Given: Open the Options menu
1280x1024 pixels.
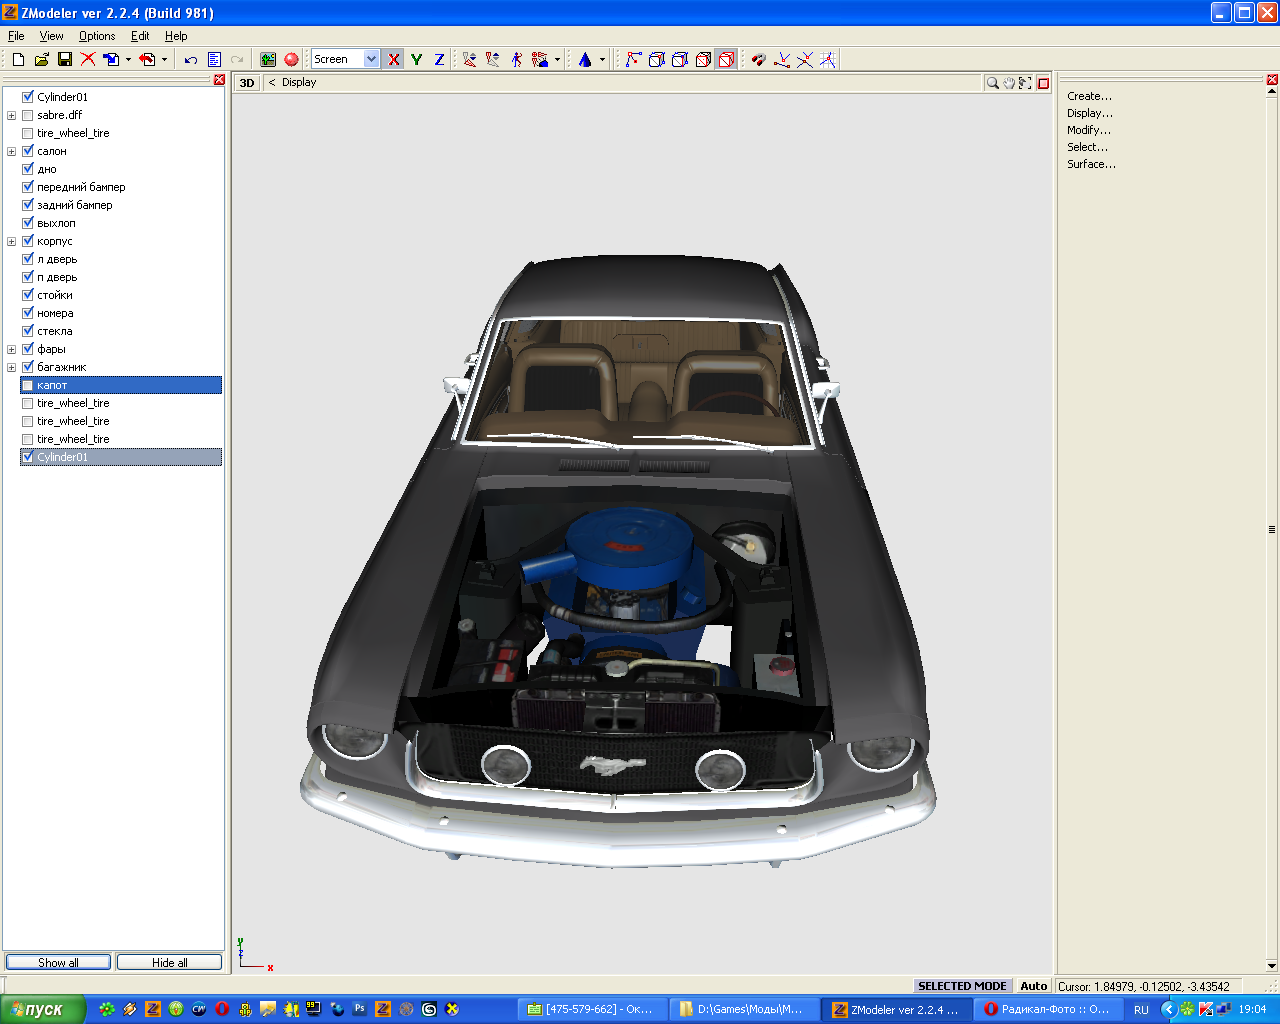Looking at the screenshot, I should click(x=97, y=36).
